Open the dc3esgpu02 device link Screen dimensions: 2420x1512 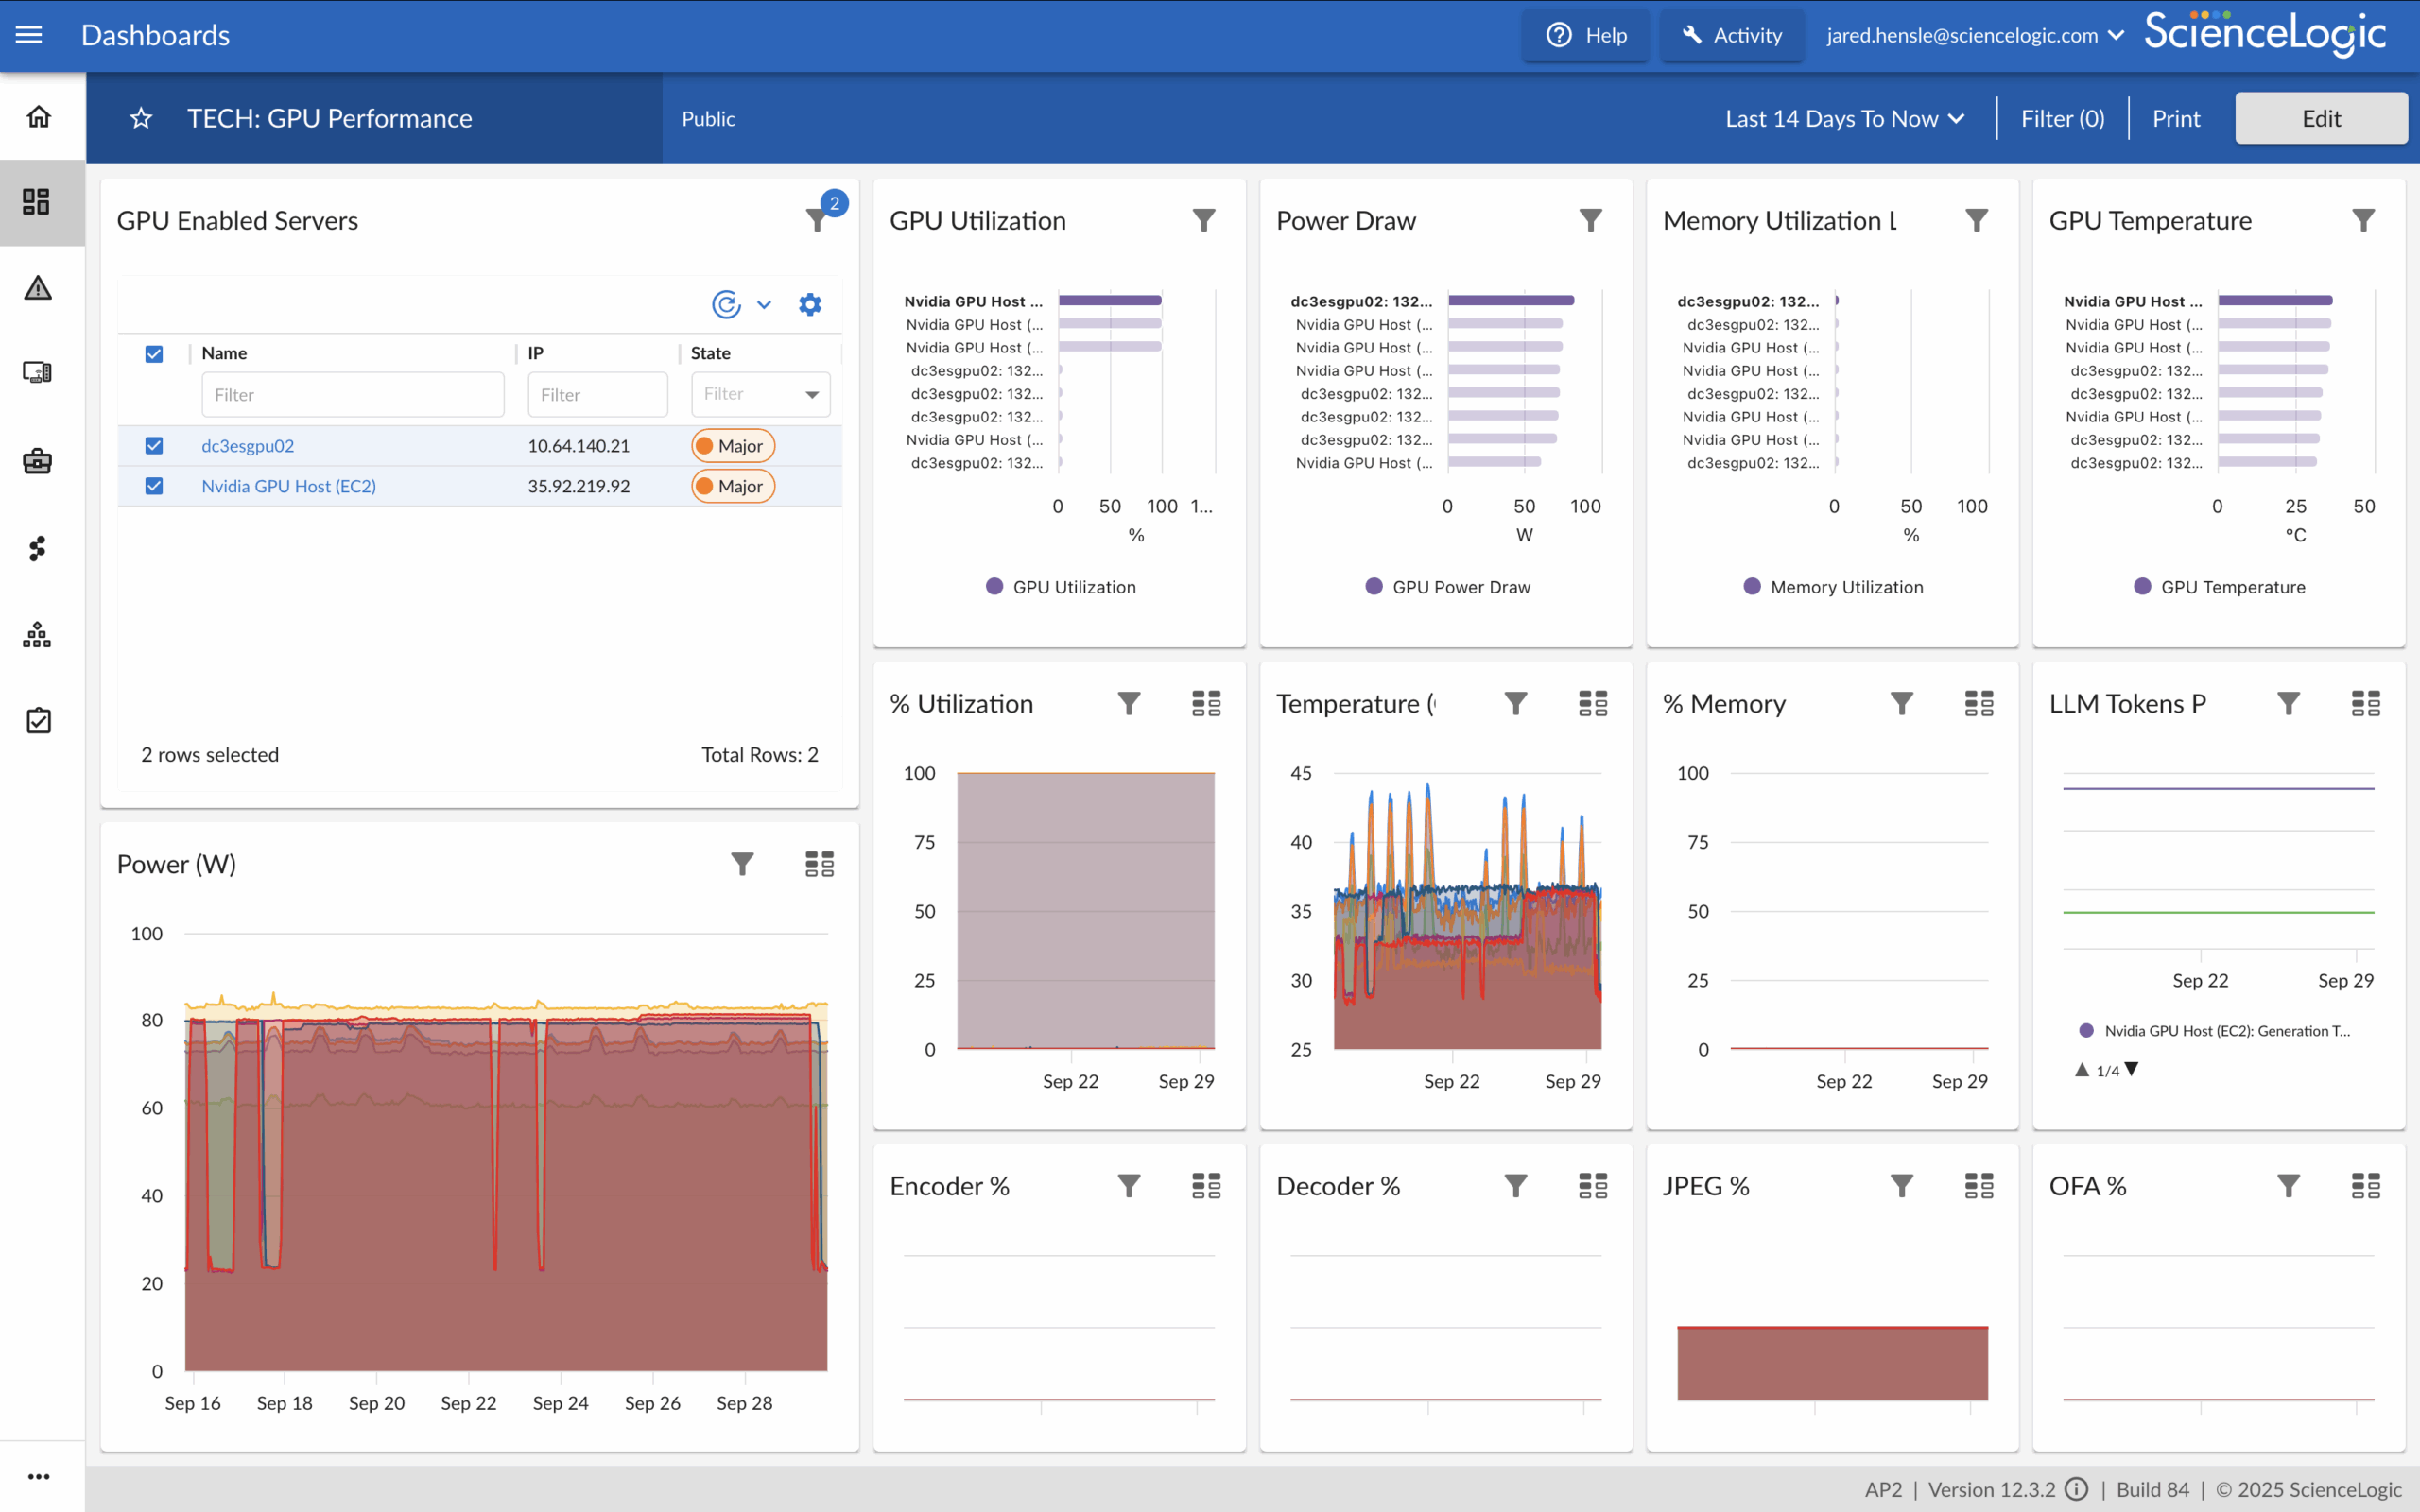(248, 446)
